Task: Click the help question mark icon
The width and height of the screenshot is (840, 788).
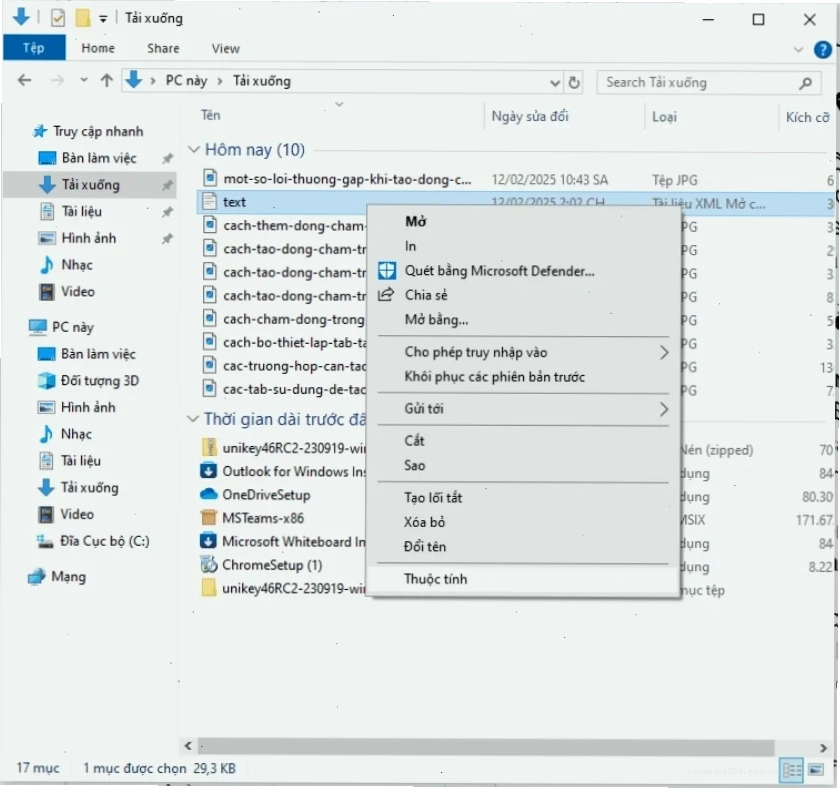Action: [x=822, y=49]
